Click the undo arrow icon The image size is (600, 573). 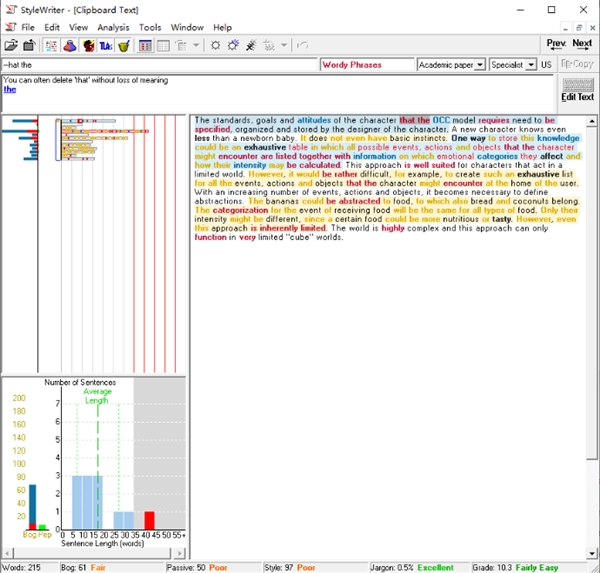(303, 45)
